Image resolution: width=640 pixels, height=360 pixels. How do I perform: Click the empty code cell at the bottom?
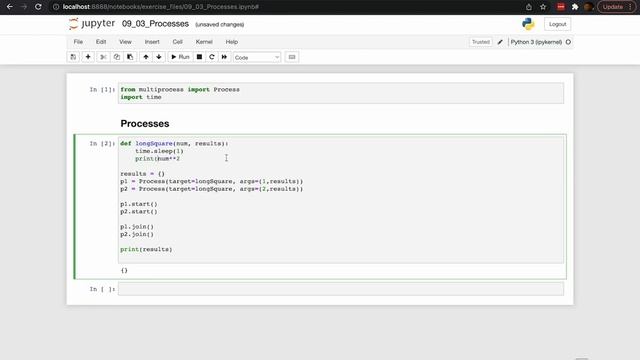point(341,289)
